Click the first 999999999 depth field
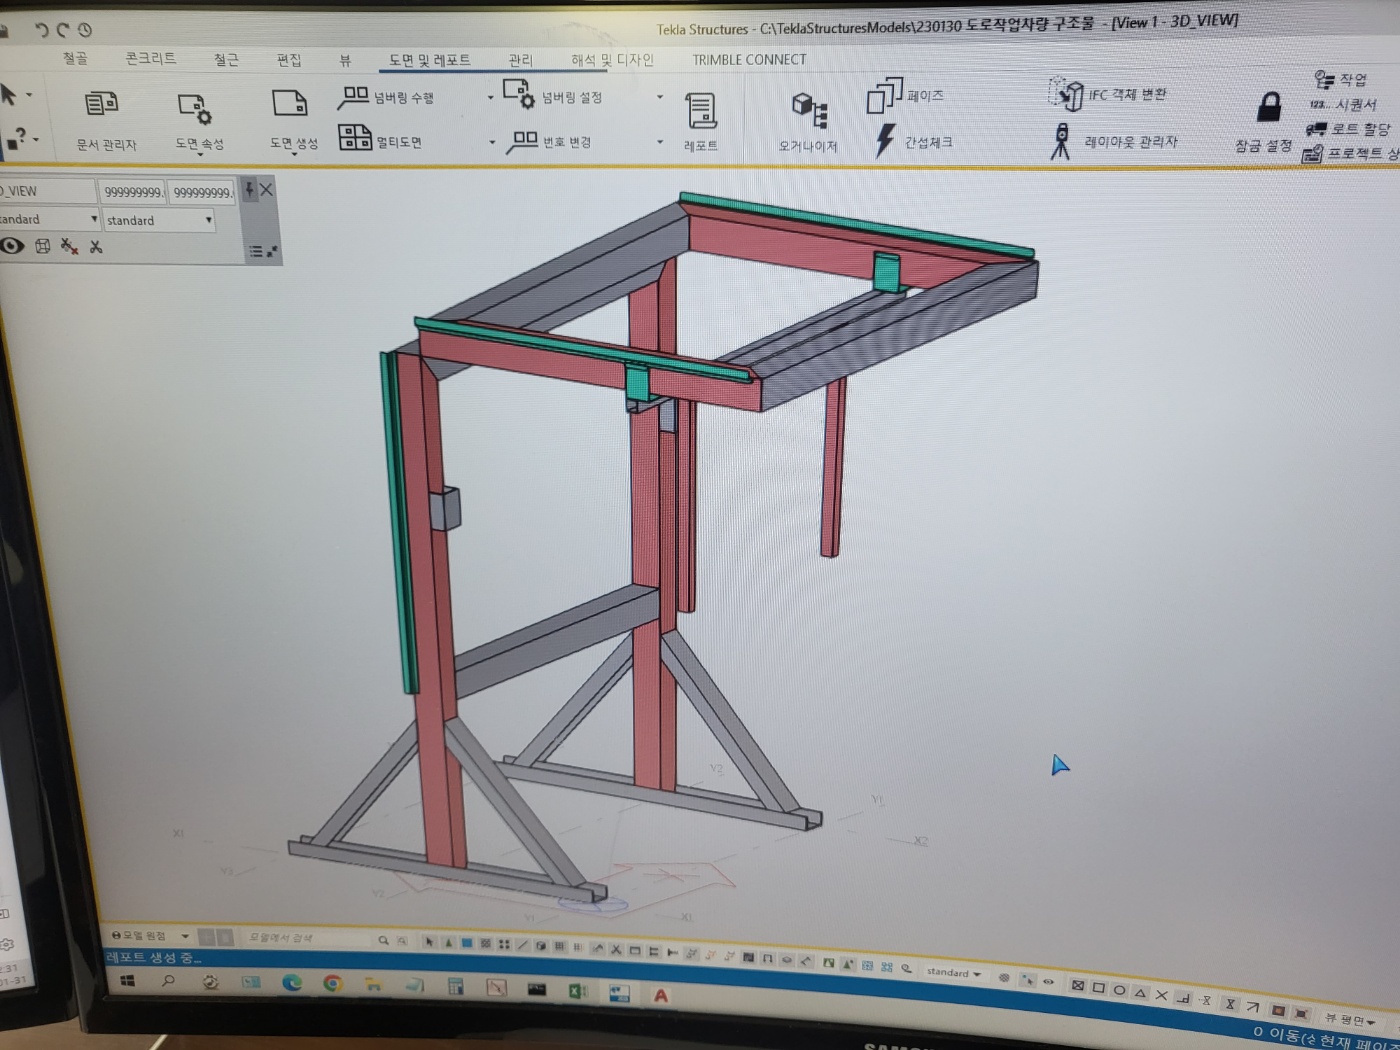 click(132, 191)
